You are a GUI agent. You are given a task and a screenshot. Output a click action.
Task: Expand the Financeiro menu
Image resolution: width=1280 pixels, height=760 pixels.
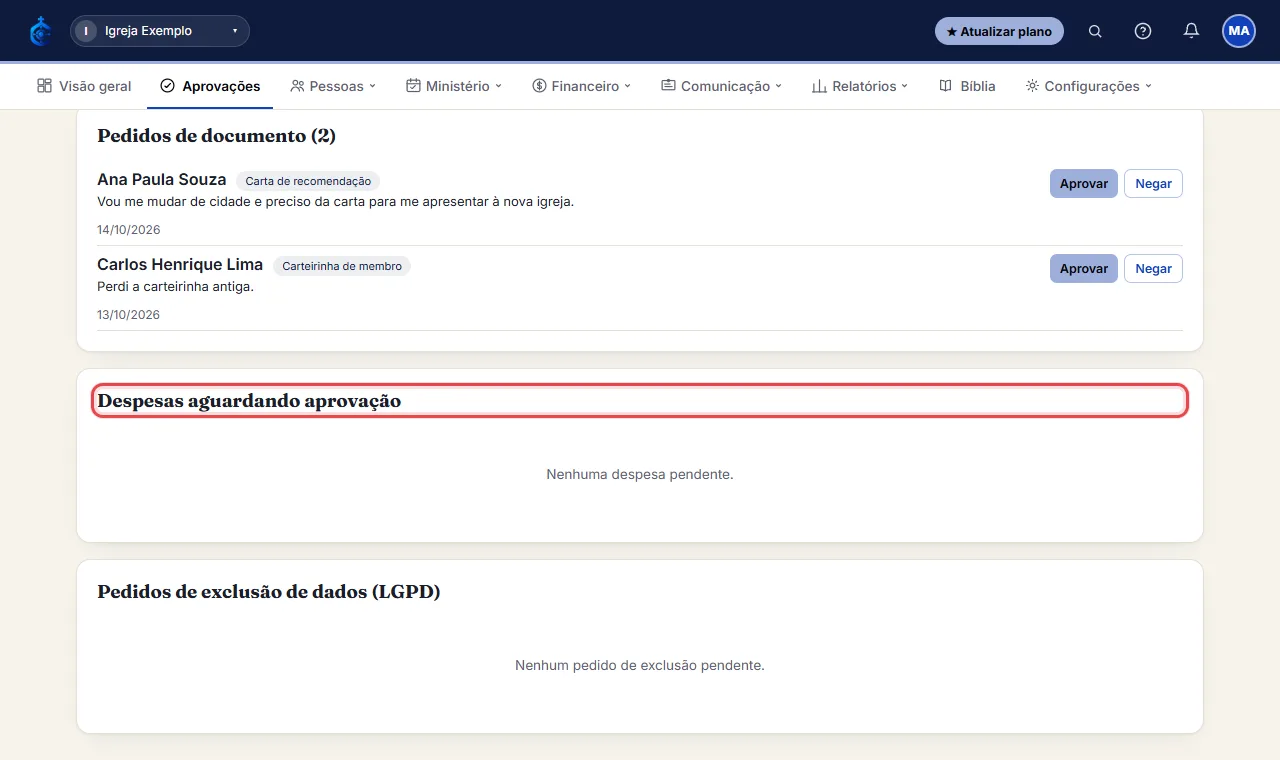tap(582, 86)
